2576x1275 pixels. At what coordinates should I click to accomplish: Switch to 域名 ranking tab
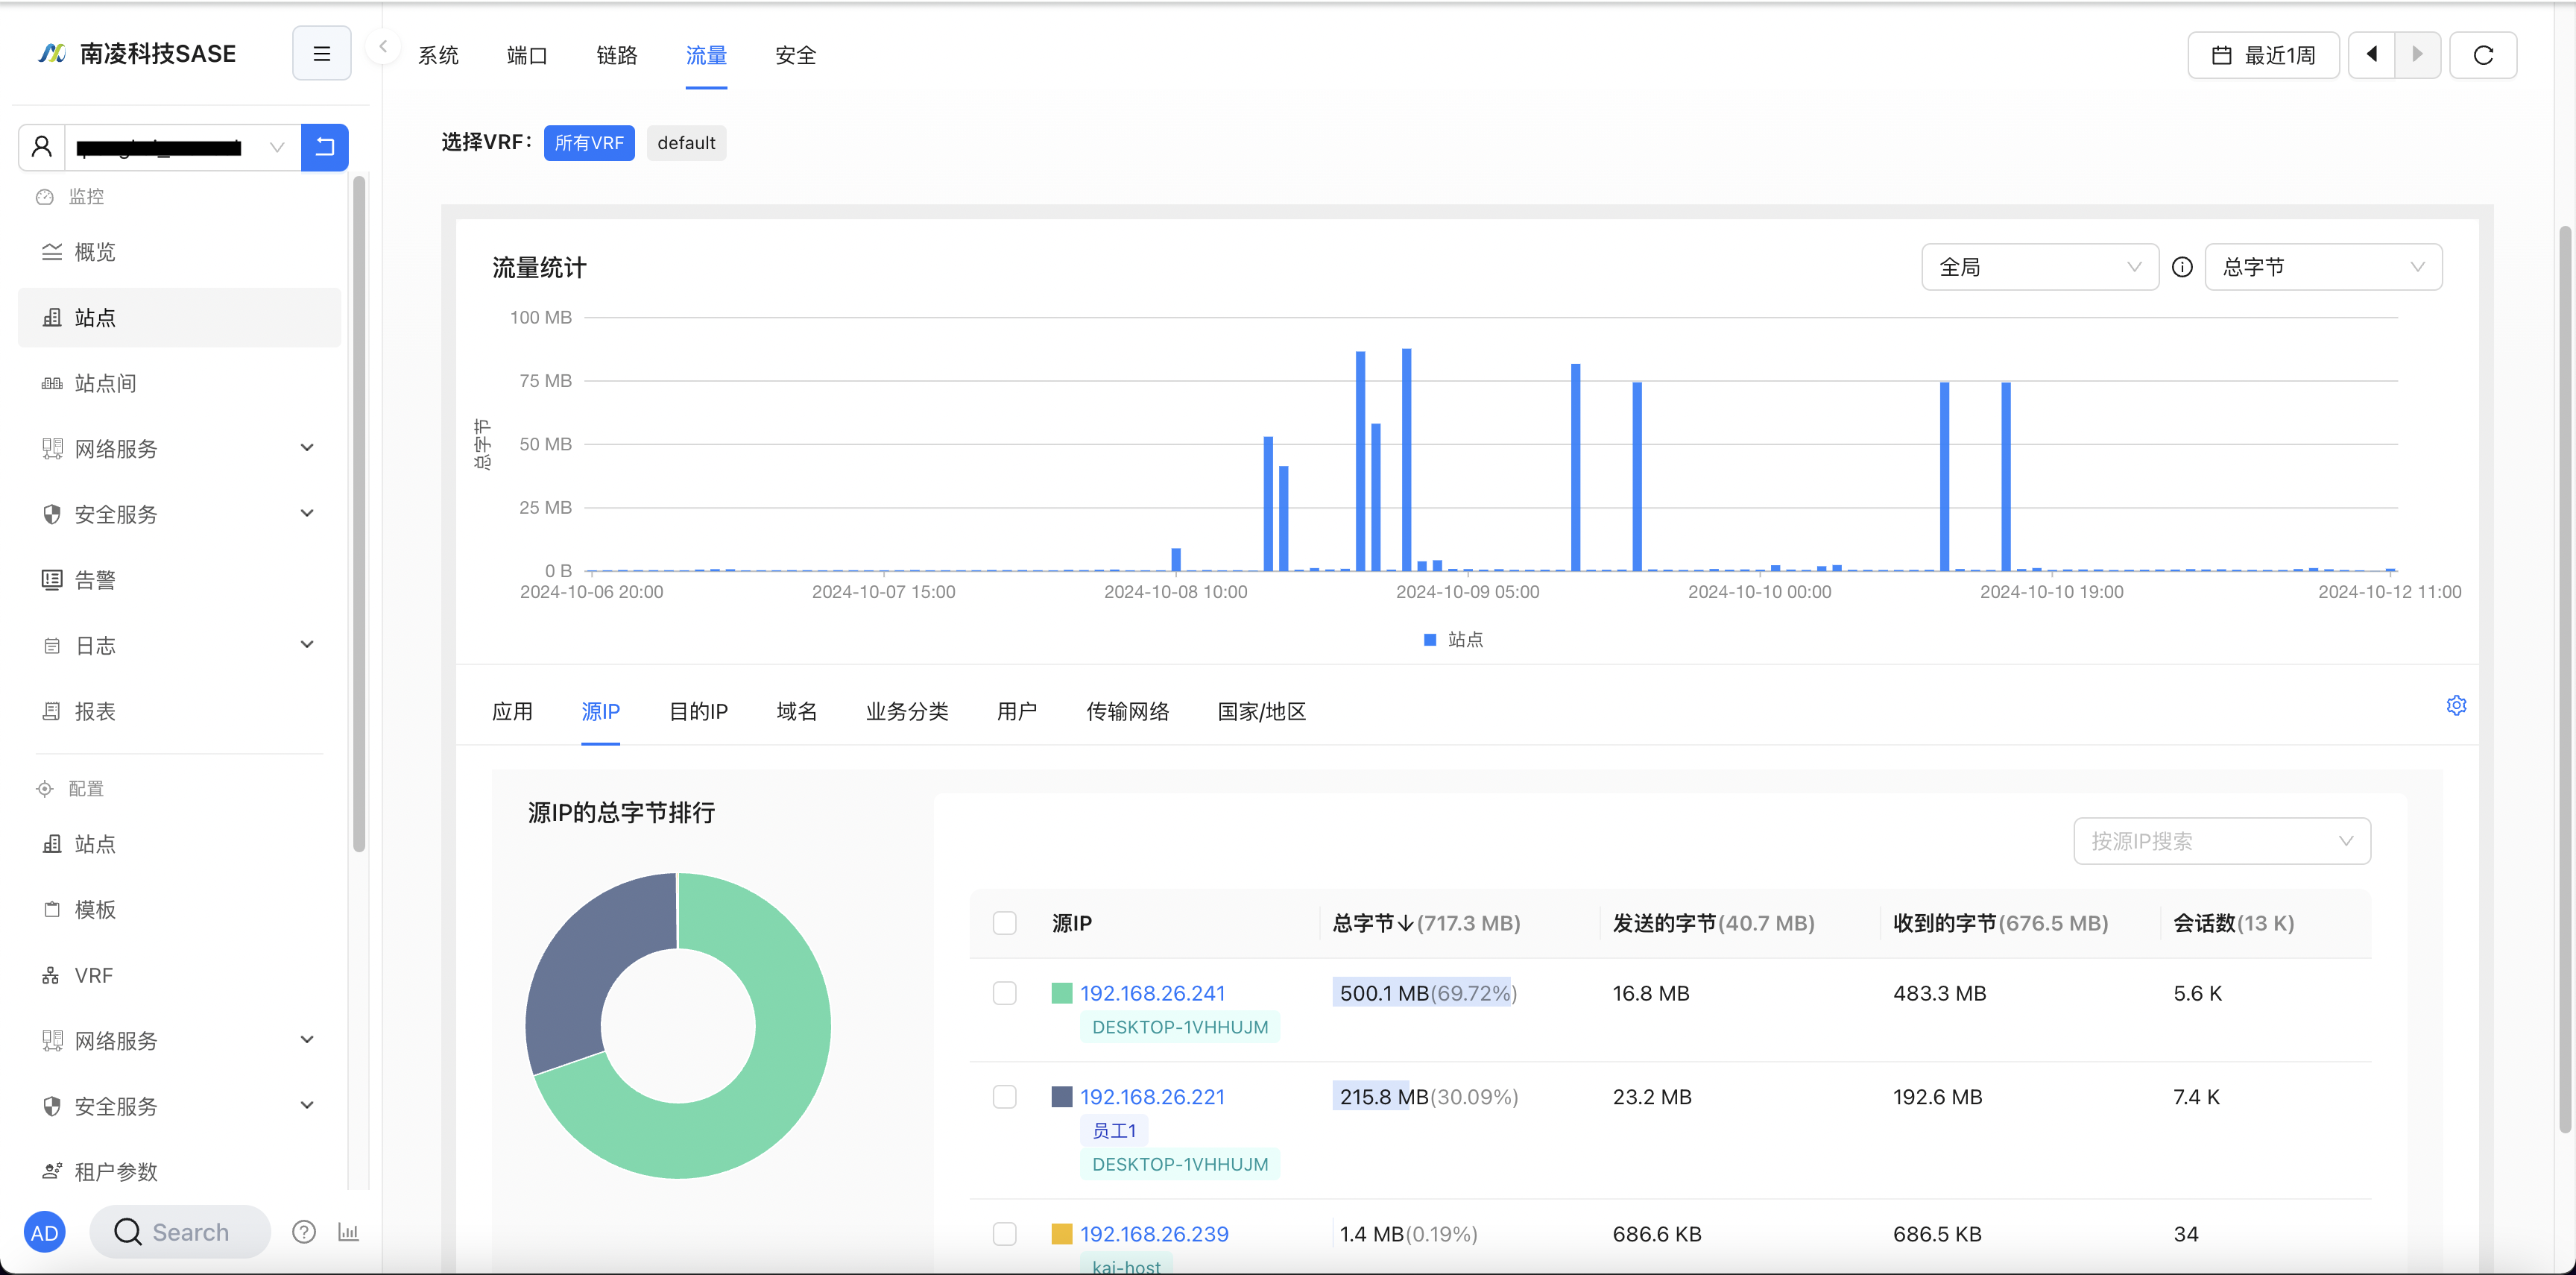pos(797,711)
